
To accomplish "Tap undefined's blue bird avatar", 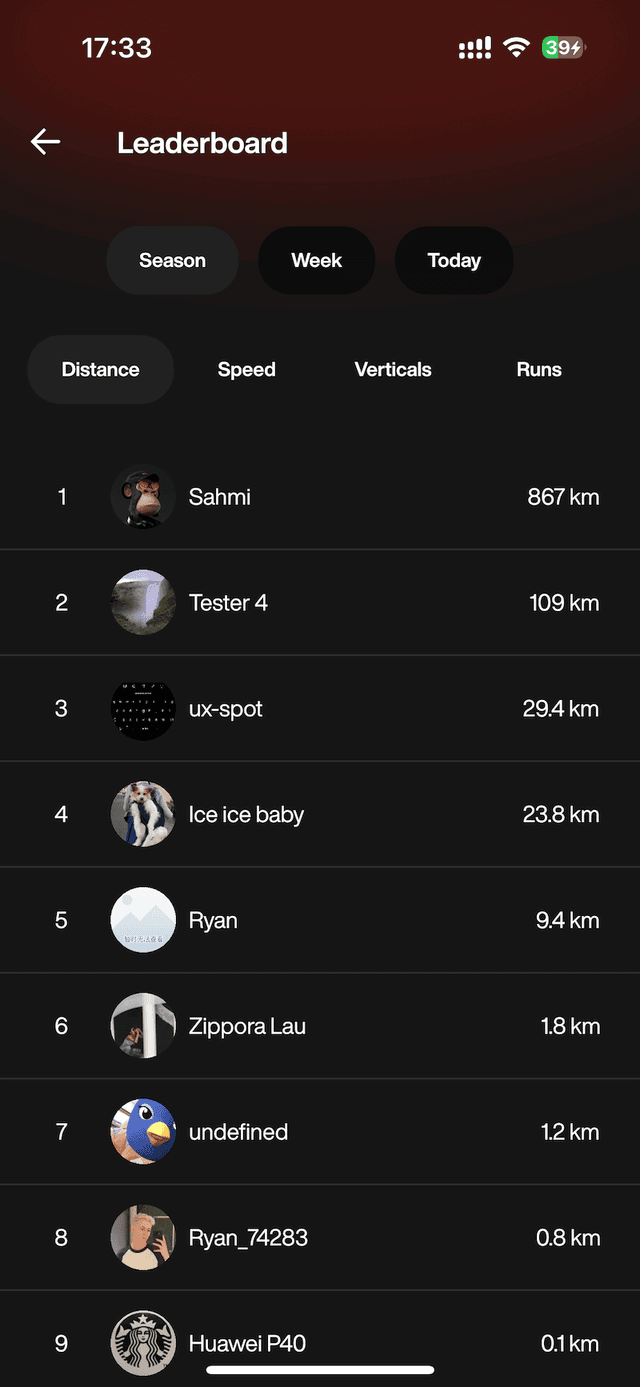I will (143, 1132).
